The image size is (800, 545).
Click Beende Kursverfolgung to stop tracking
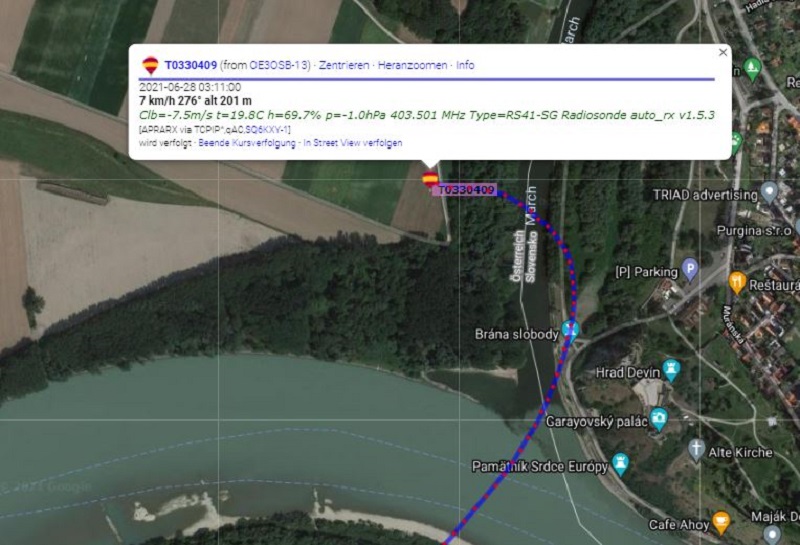click(247, 143)
